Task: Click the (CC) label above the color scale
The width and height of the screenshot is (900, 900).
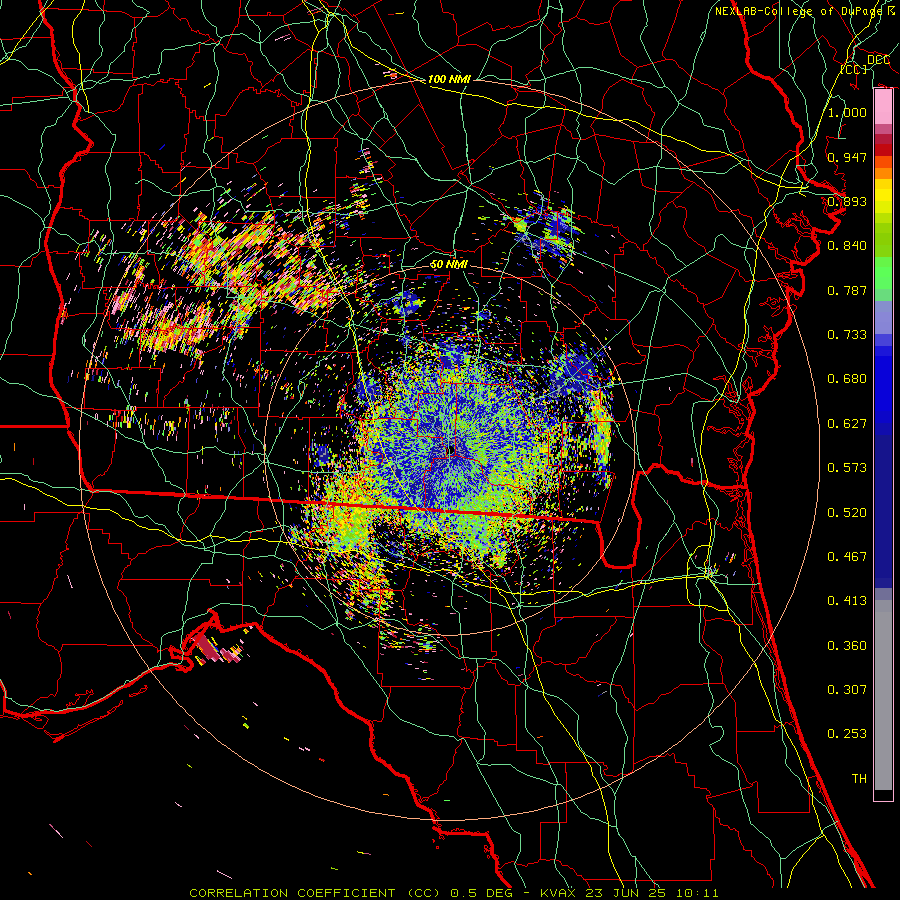Action: tap(854, 69)
